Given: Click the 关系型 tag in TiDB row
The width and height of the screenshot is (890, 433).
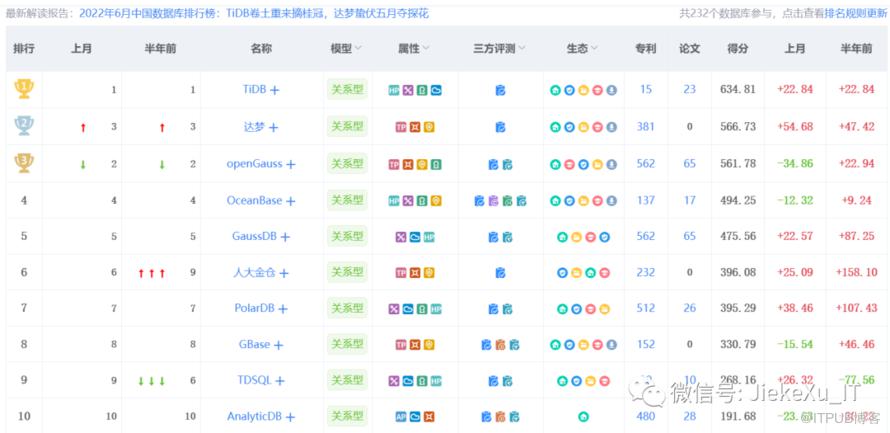Looking at the screenshot, I should click(x=347, y=89).
